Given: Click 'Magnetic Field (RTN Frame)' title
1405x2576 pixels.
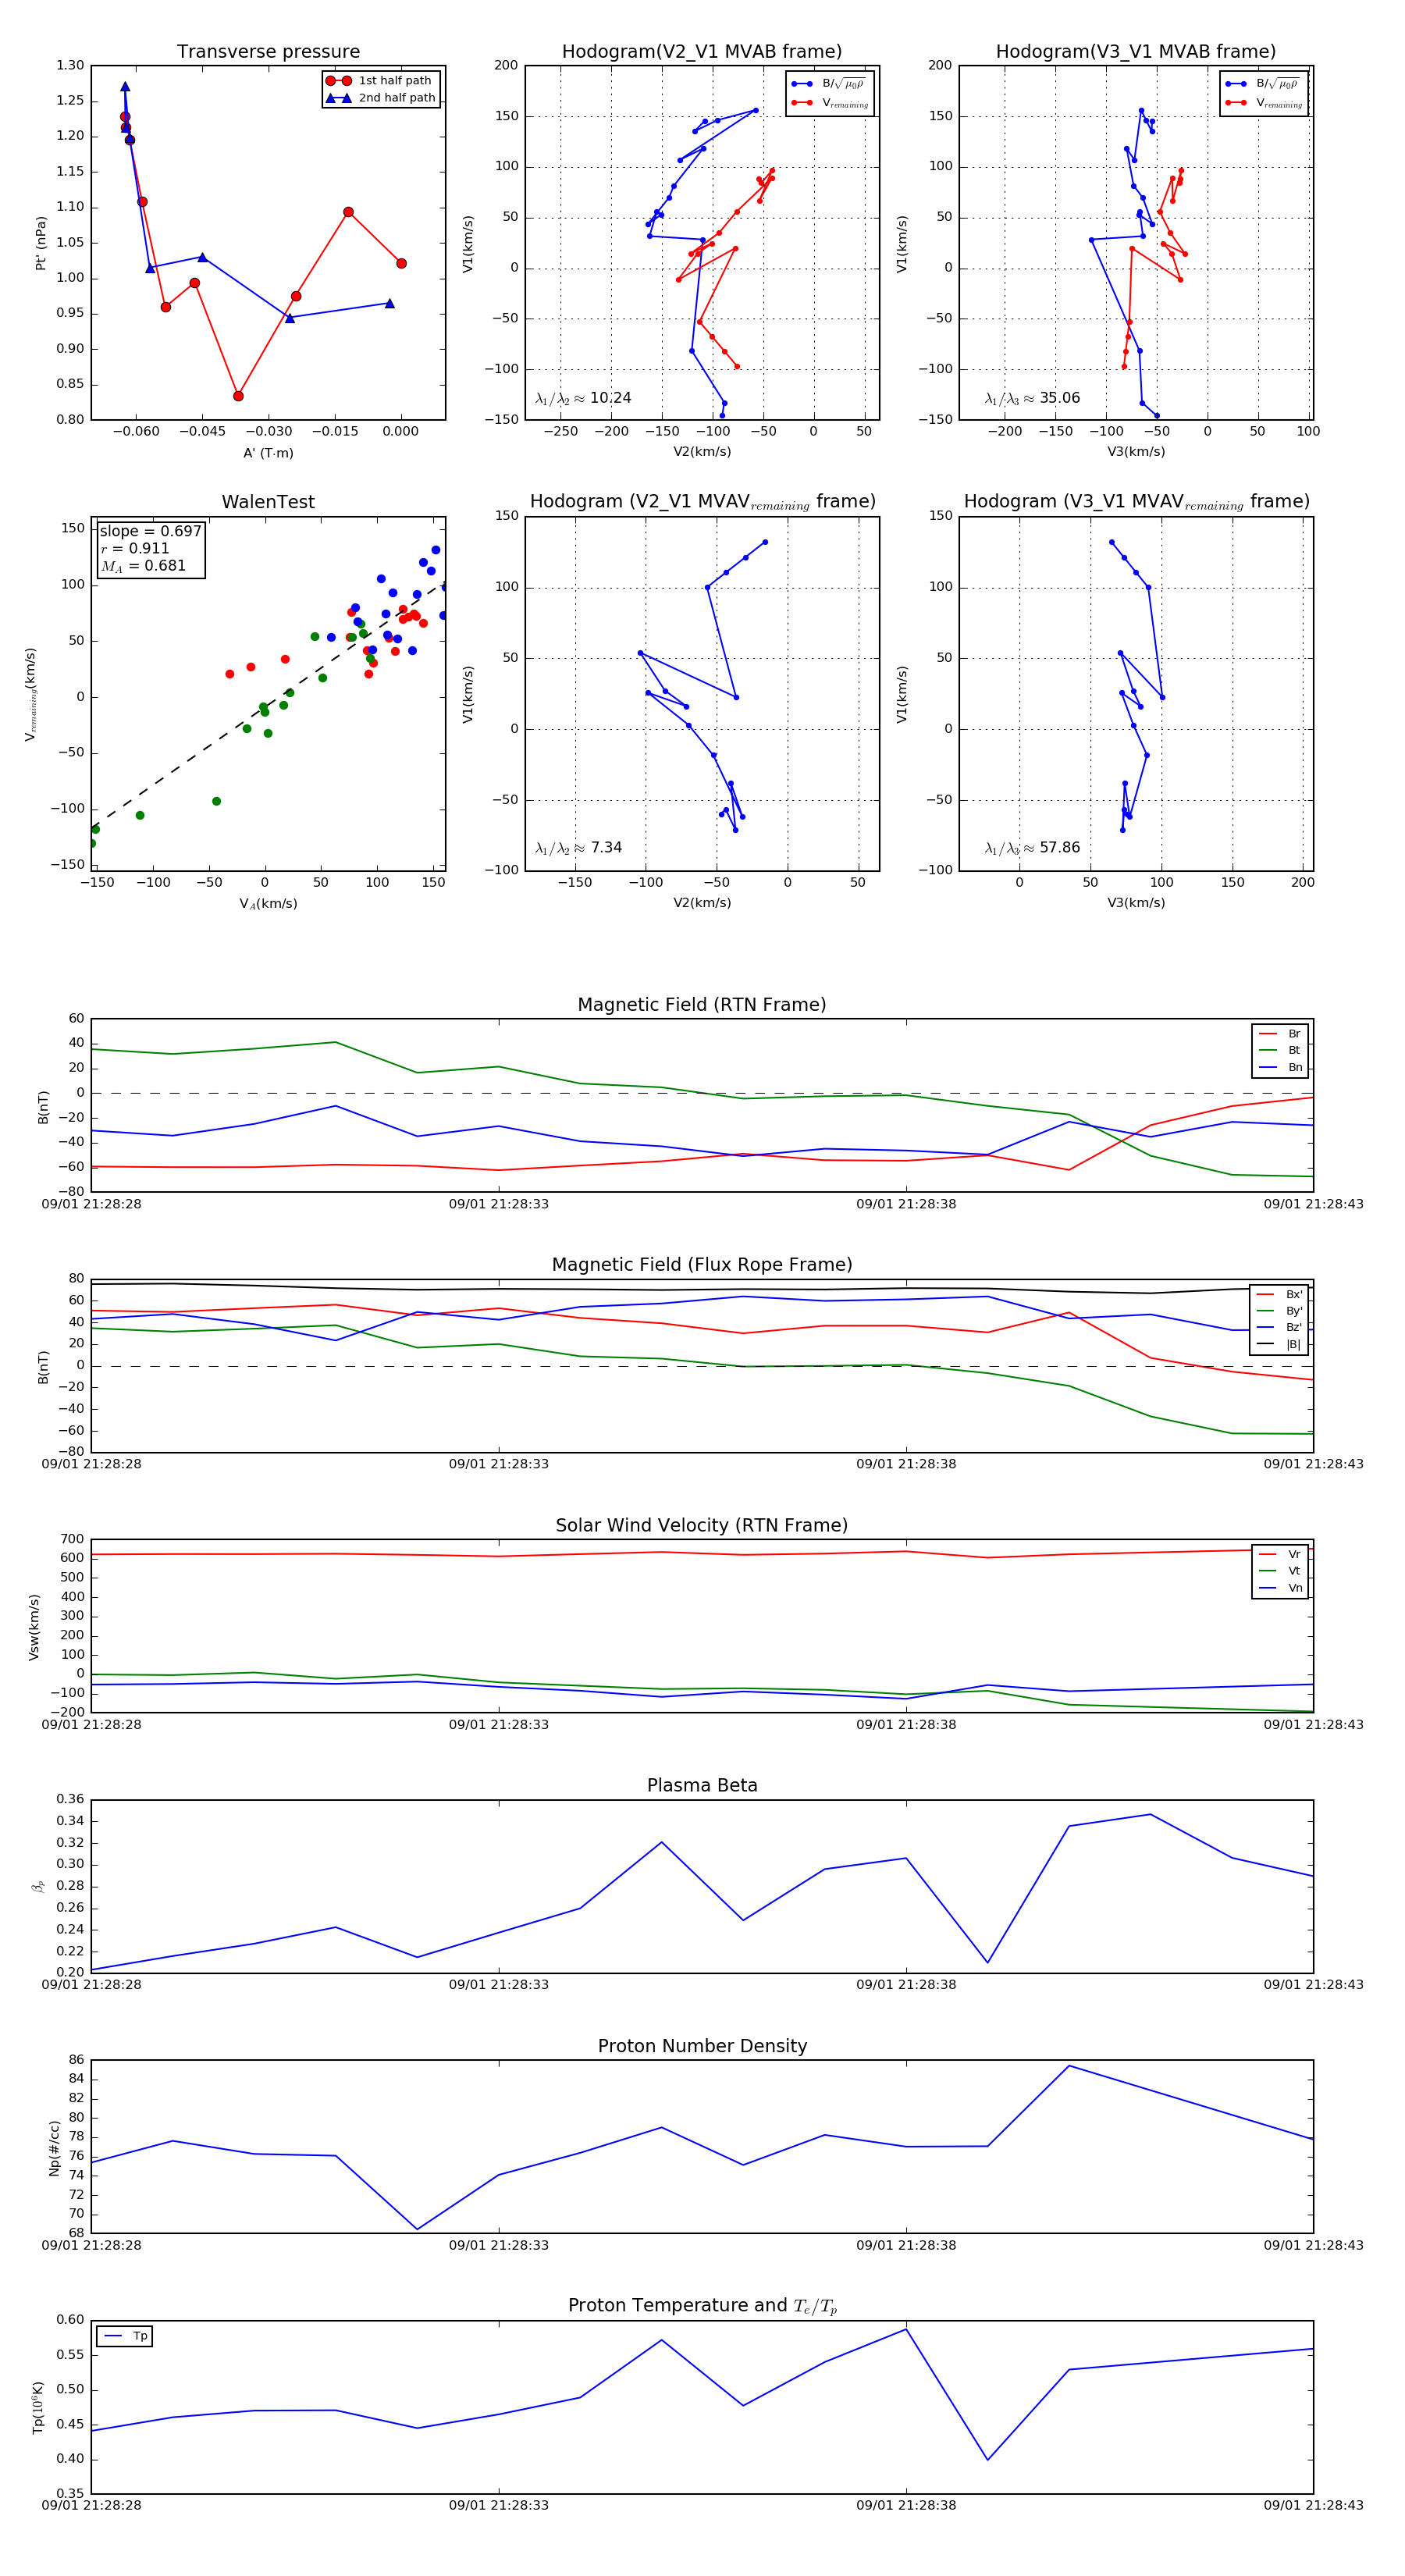Looking at the screenshot, I should coord(702,1005).
